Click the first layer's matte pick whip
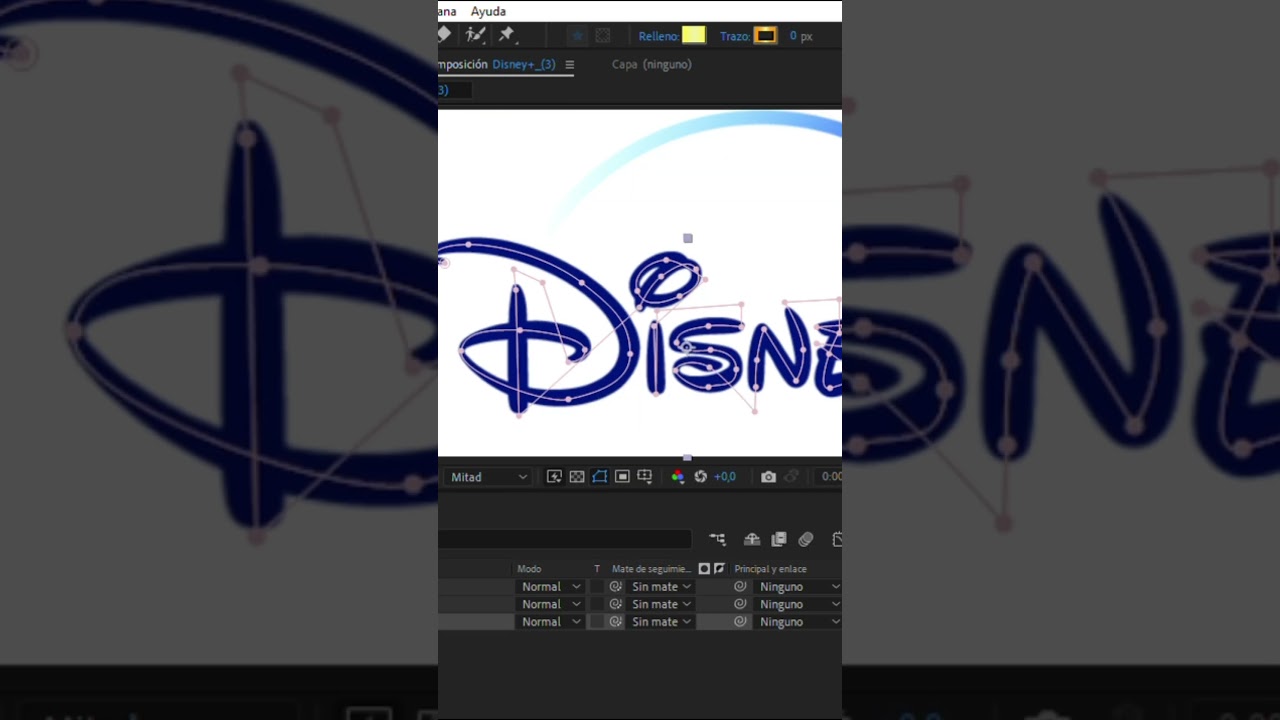 click(x=616, y=587)
